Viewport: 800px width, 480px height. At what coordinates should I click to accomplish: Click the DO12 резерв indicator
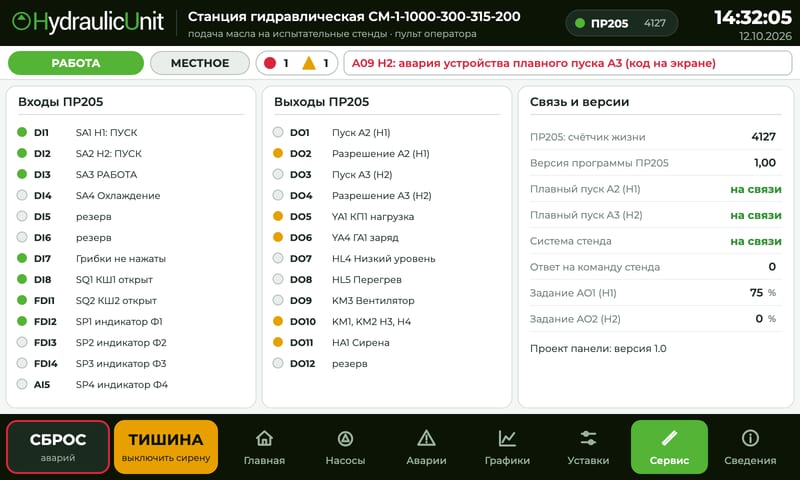[278, 363]
